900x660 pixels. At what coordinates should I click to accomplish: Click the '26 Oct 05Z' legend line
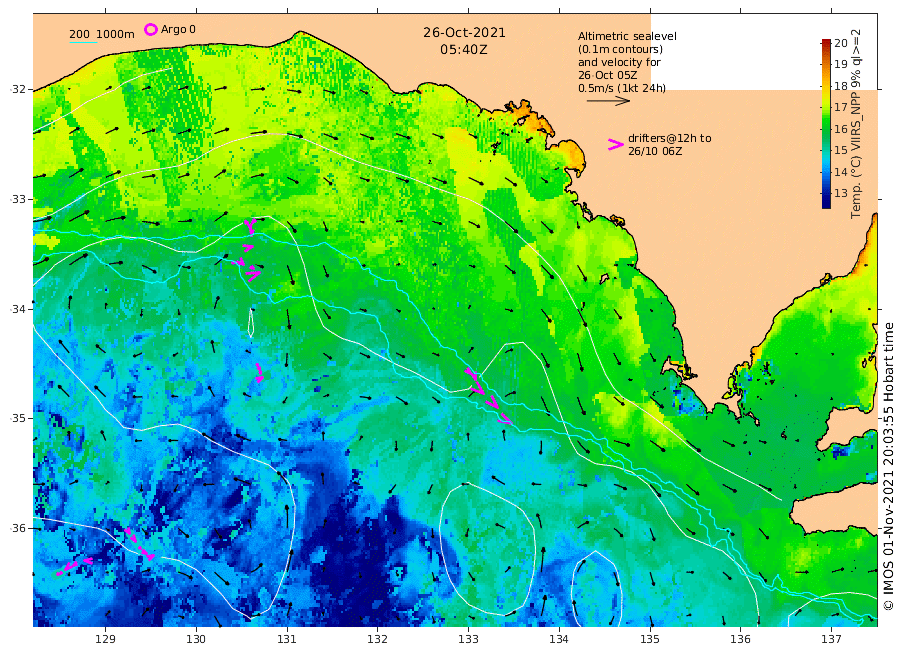608,75
